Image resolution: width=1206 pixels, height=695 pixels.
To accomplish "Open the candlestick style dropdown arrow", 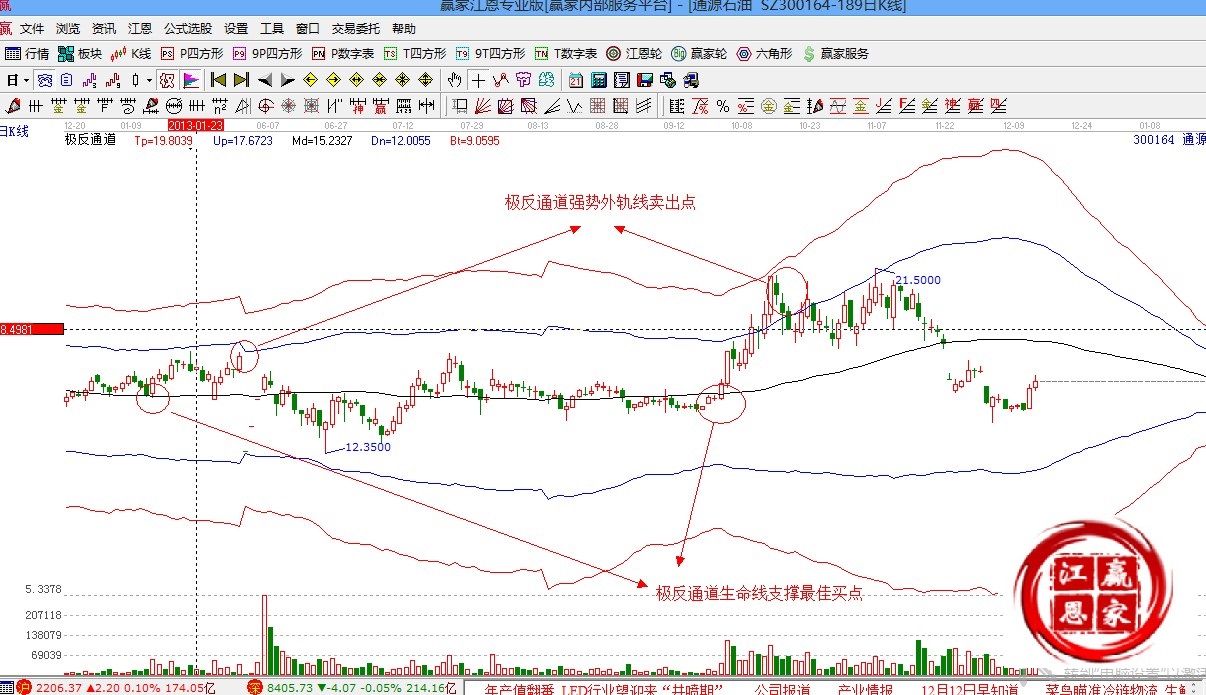I will coord(149,80).
